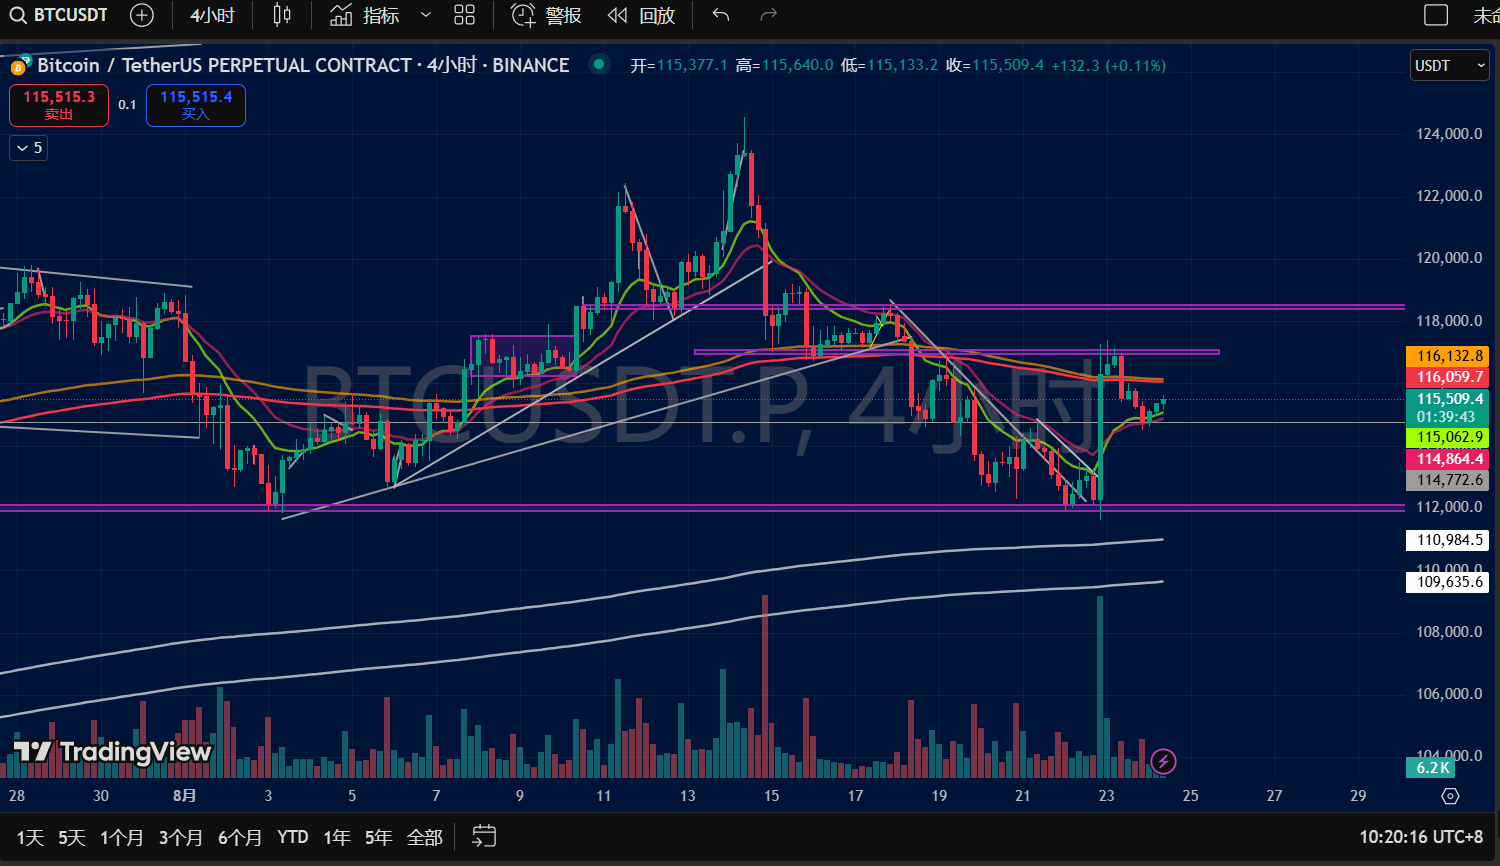Open symbol search for BTCUSDT
The width and height of the screenshot is (1500, 866).
58,15
